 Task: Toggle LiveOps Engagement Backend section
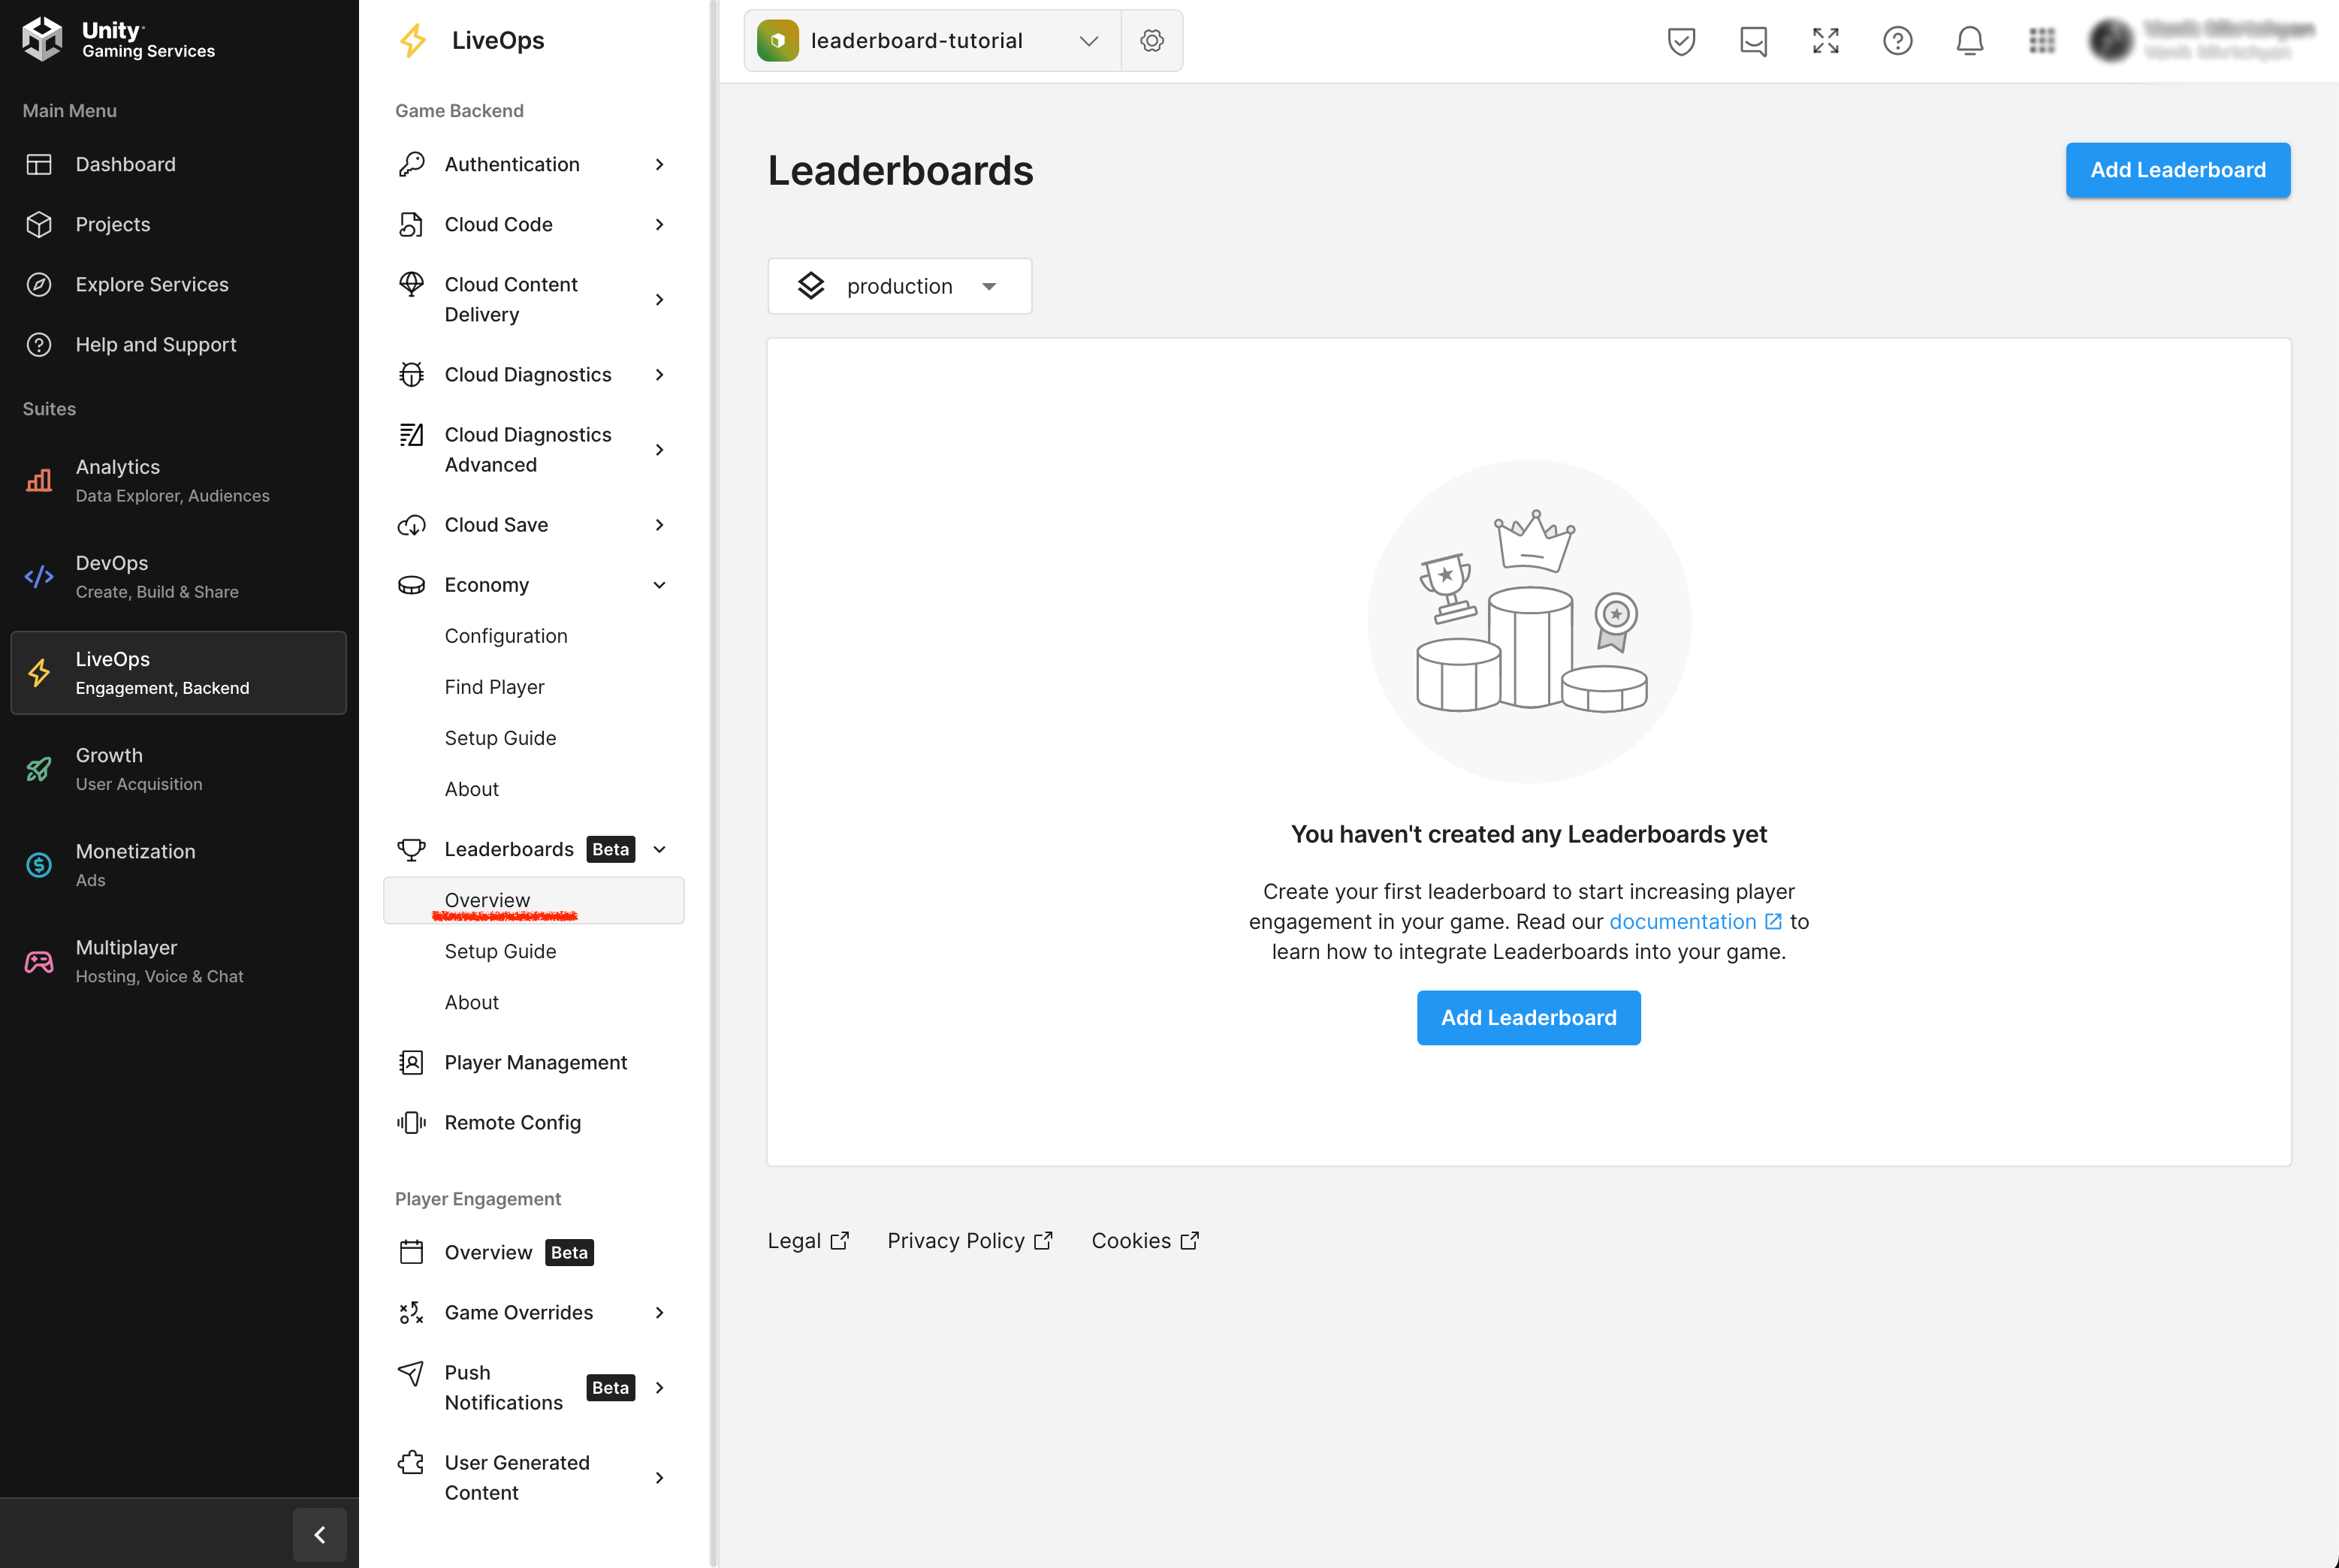[x=175, y=672]
